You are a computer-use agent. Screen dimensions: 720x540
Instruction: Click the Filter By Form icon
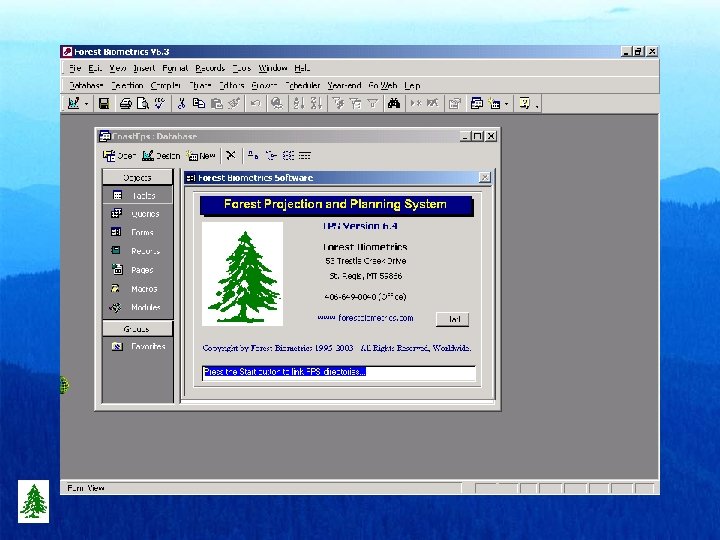(x=355, y=104)
